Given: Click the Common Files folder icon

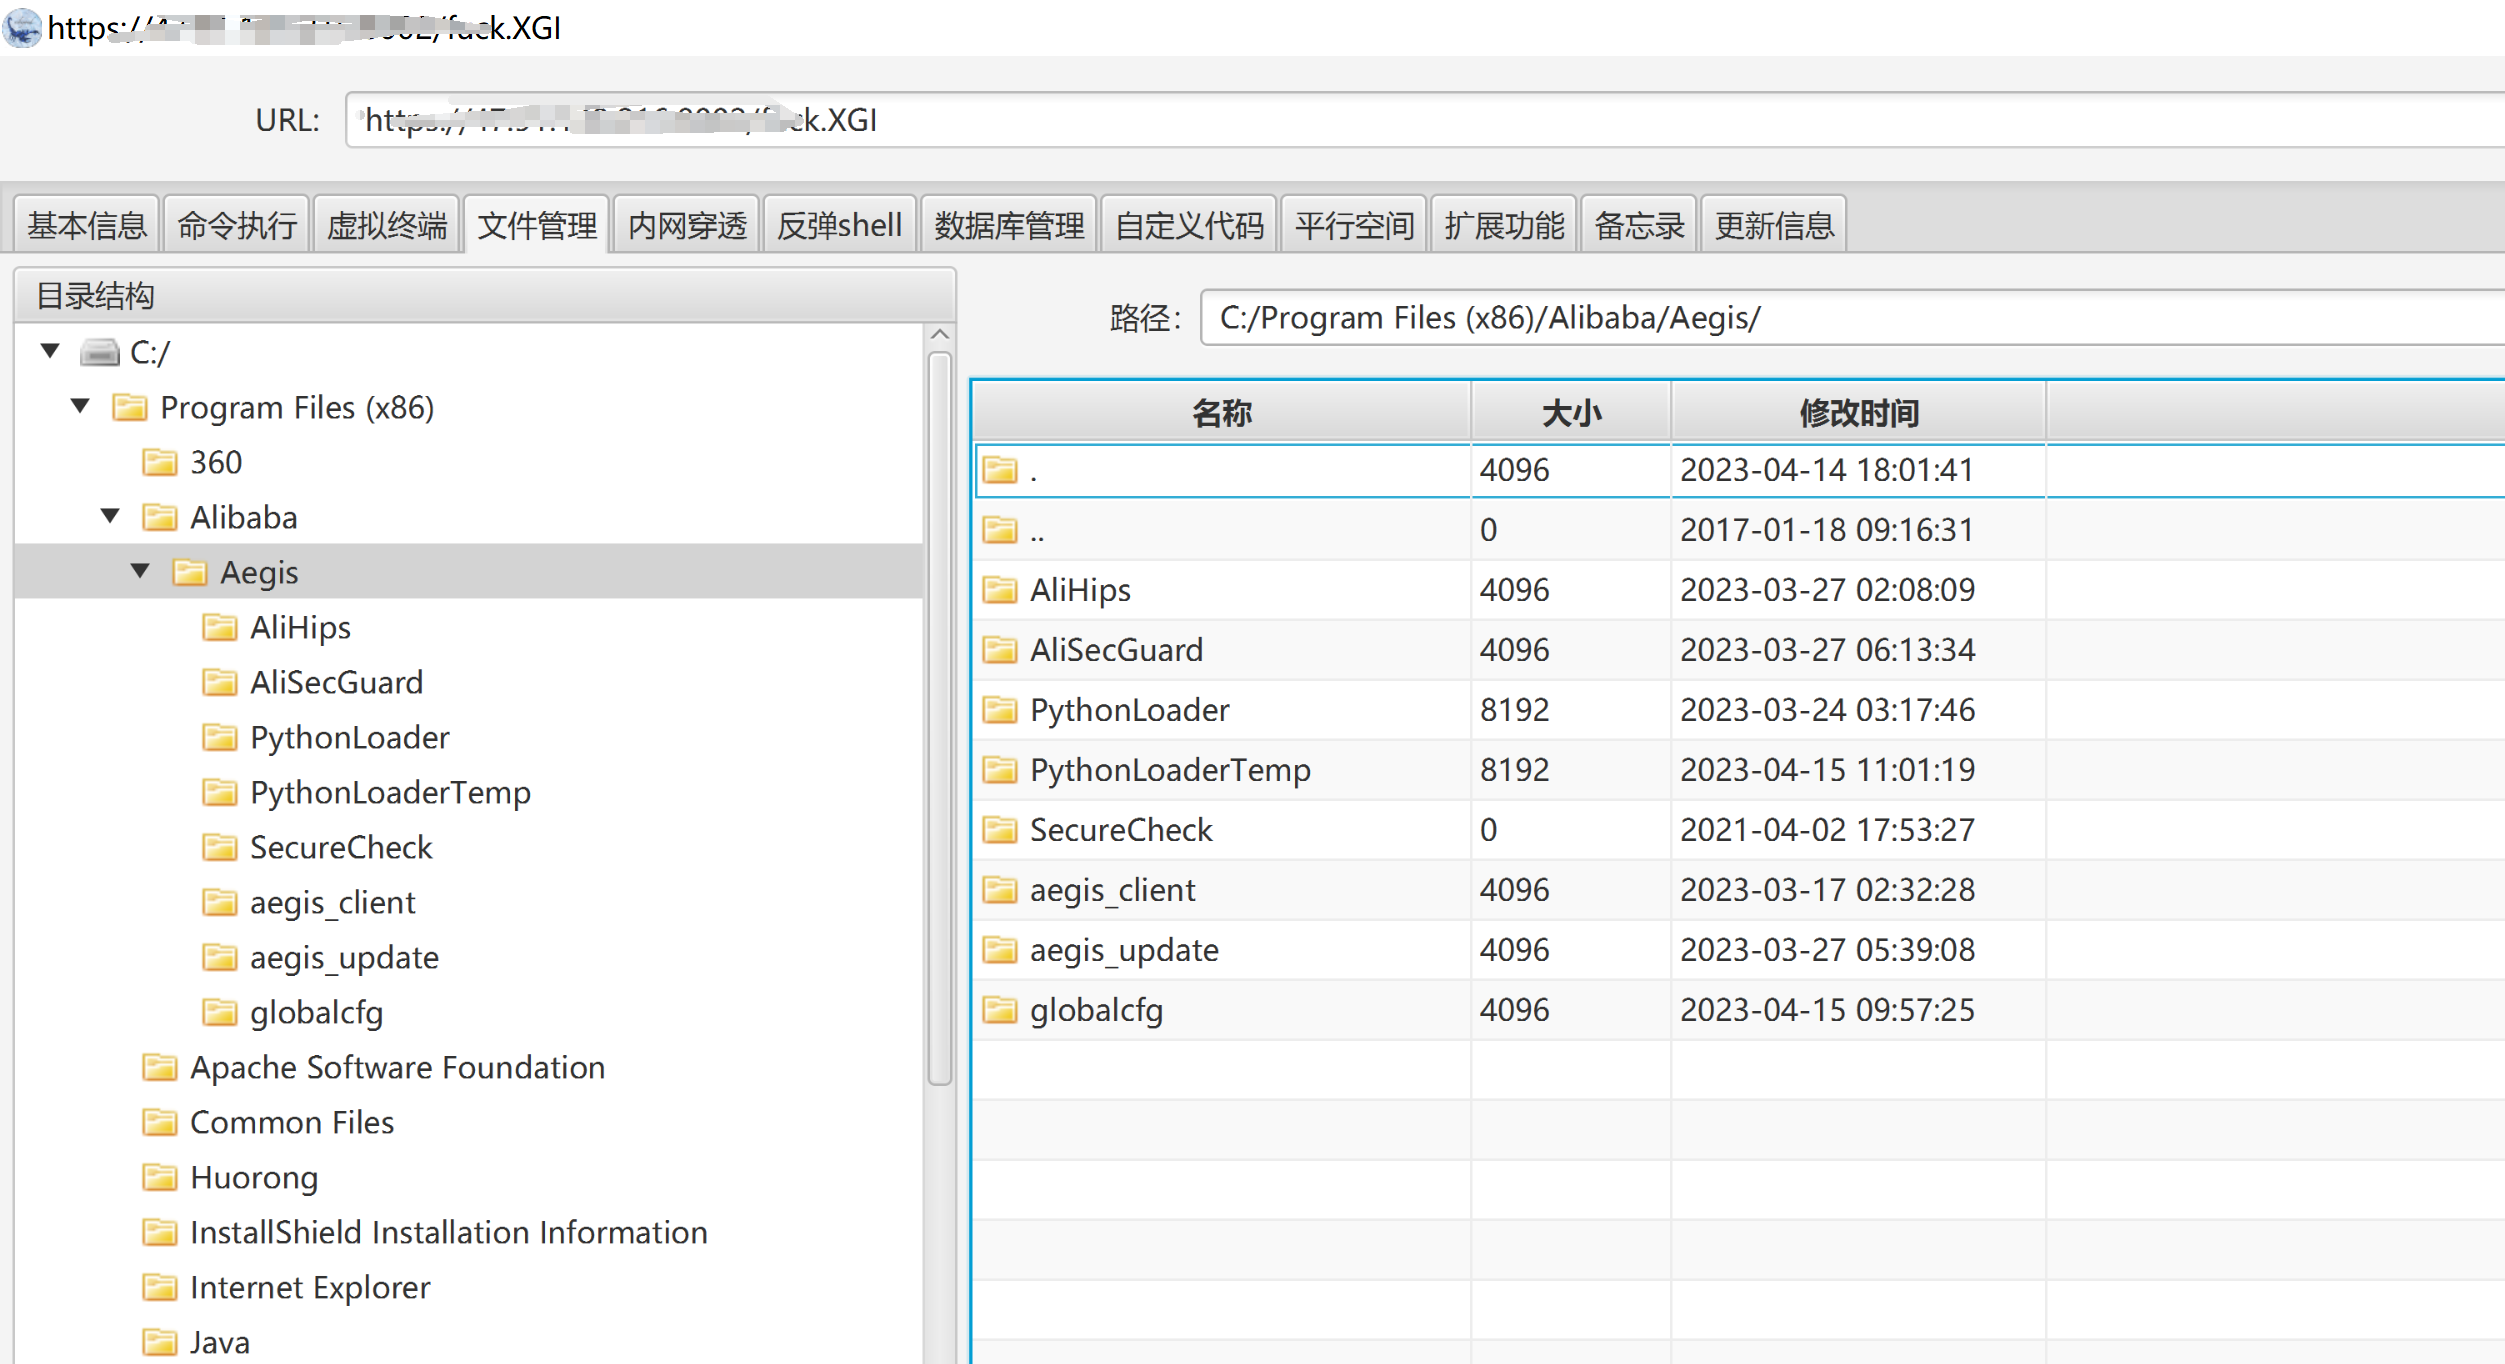Looking at the screenshot, I should (x=159, y=1122).
